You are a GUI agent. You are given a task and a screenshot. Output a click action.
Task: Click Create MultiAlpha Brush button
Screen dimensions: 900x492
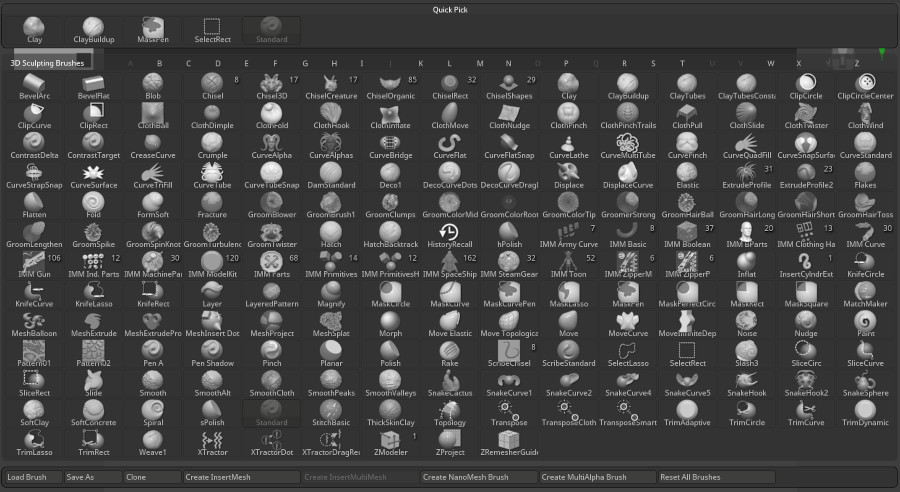[598, 477]
